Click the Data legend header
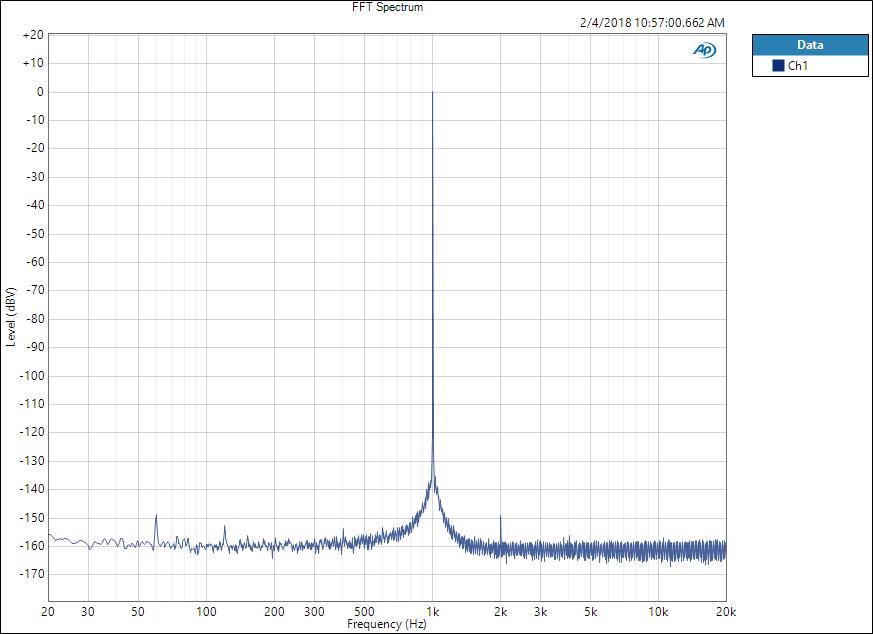Viewport: 873px width, 634px height. (x=810, y=45)
